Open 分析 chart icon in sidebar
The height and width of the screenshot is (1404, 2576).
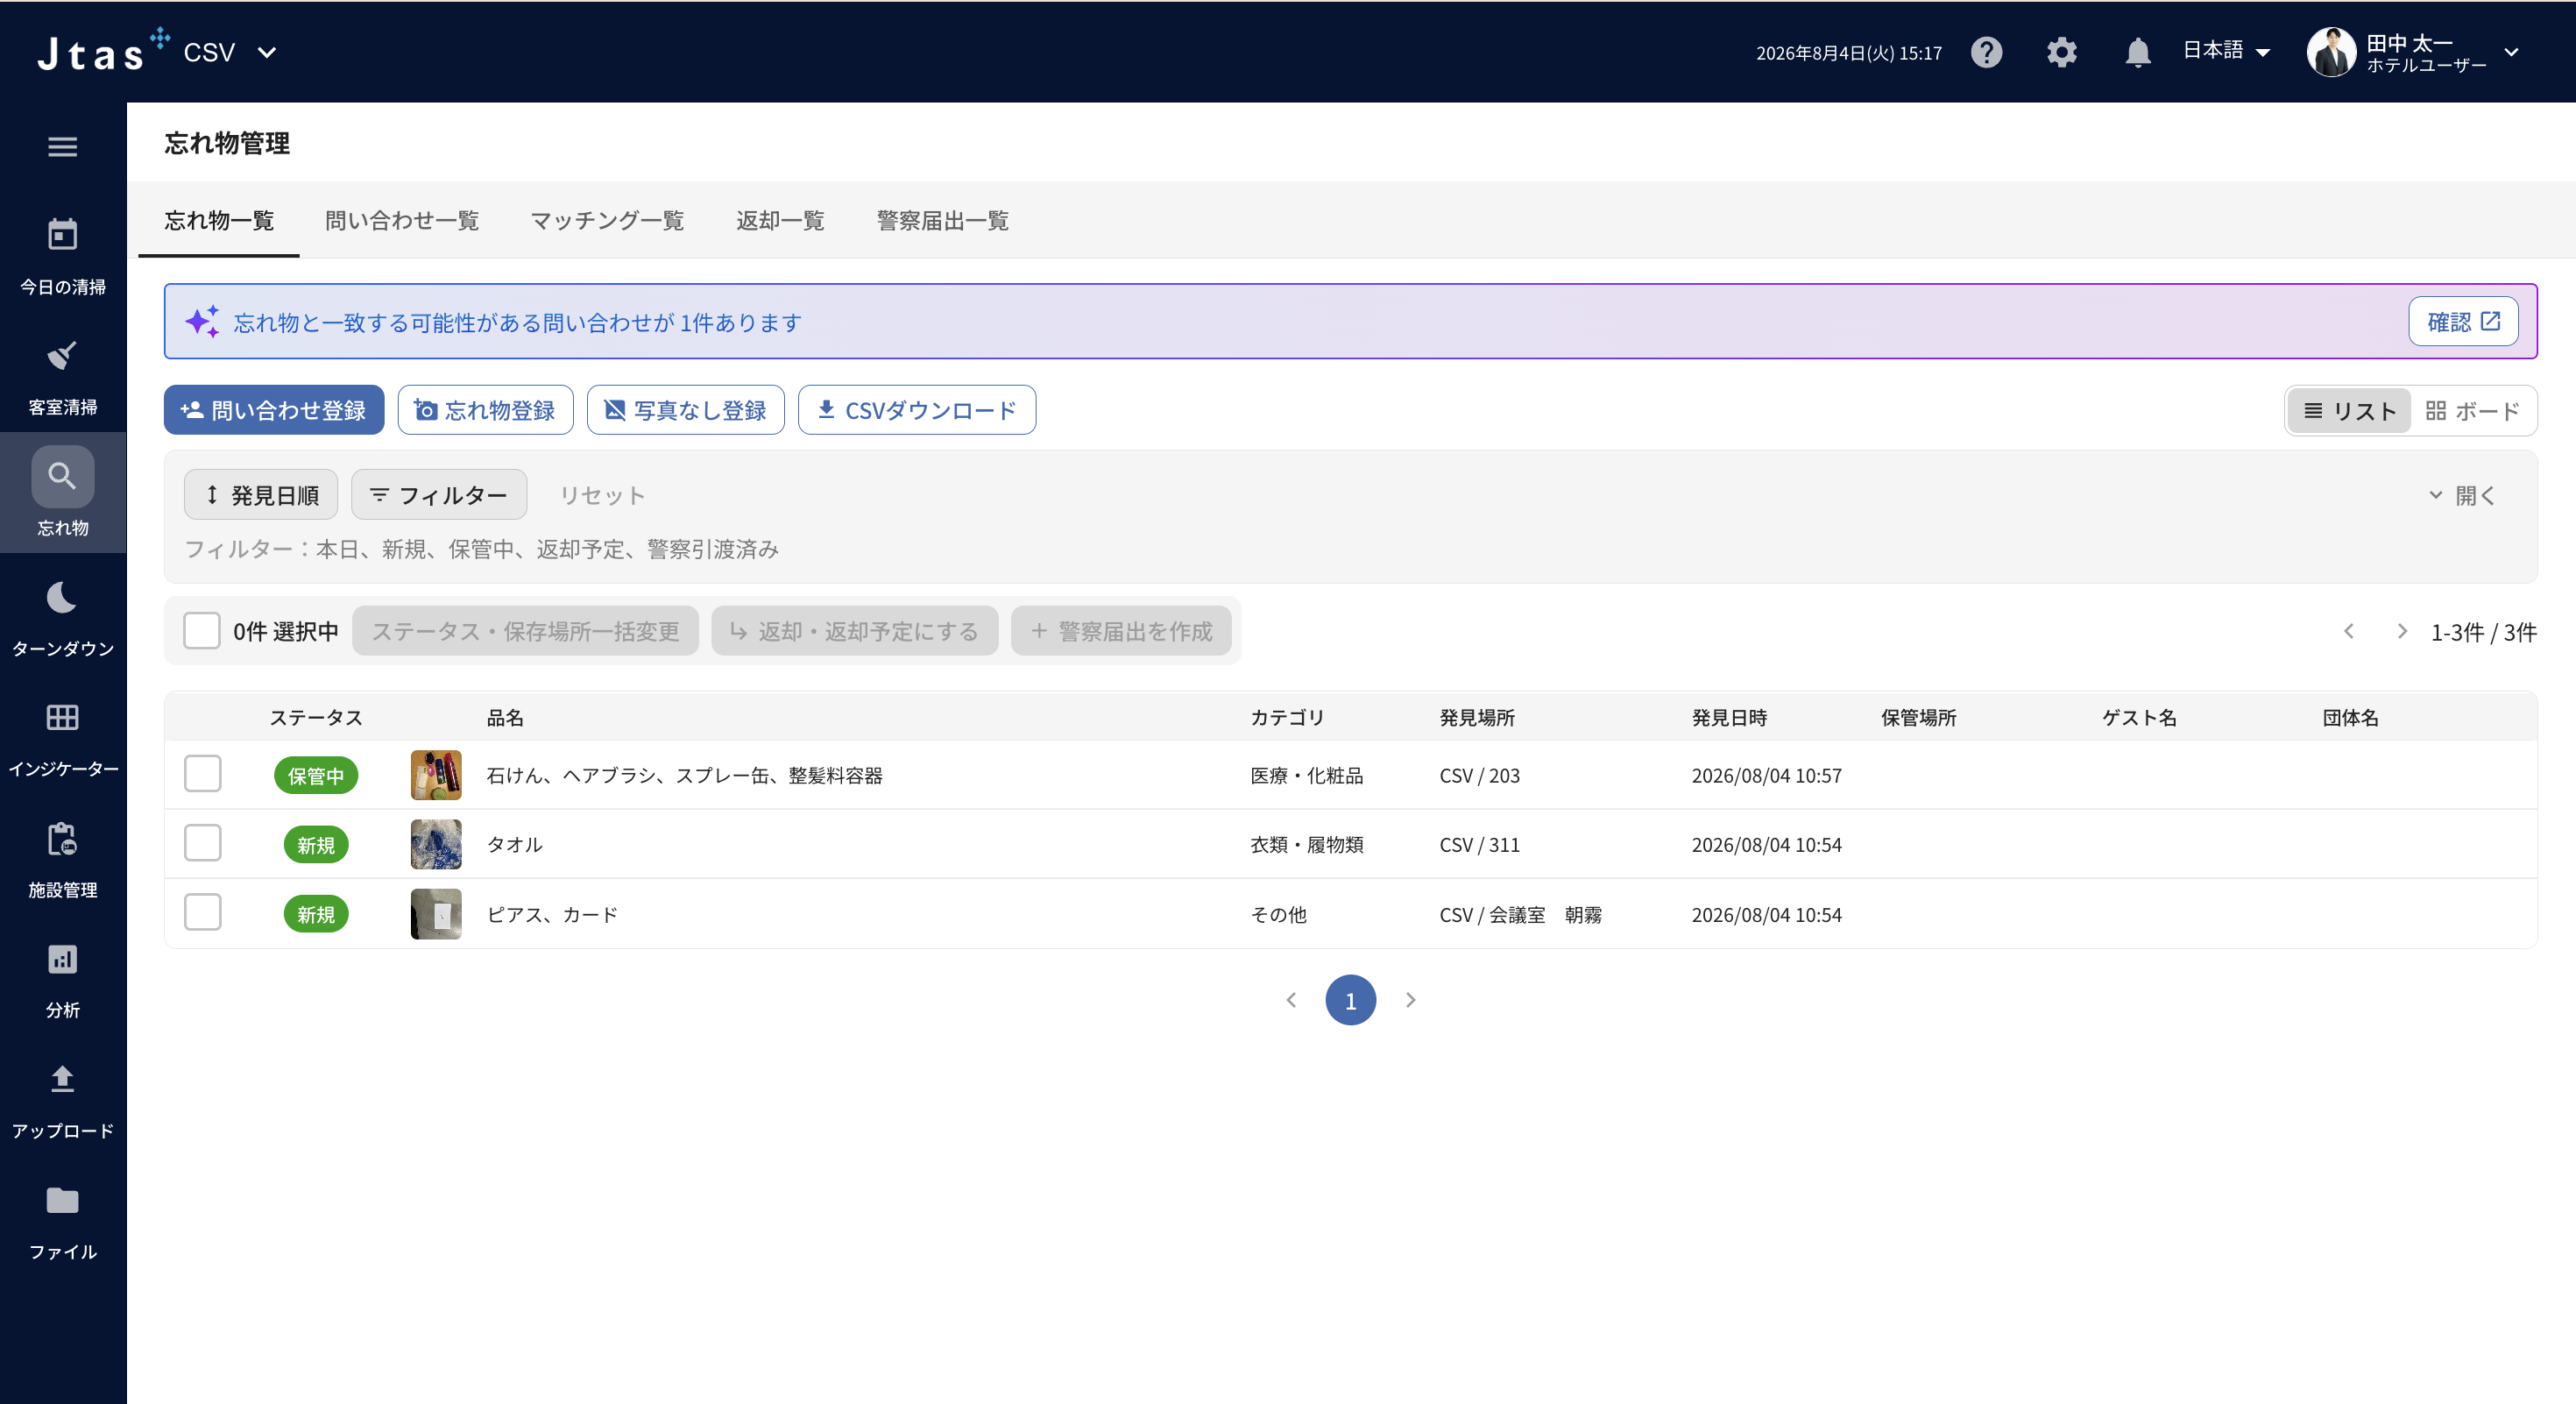(x=62, y=959)
